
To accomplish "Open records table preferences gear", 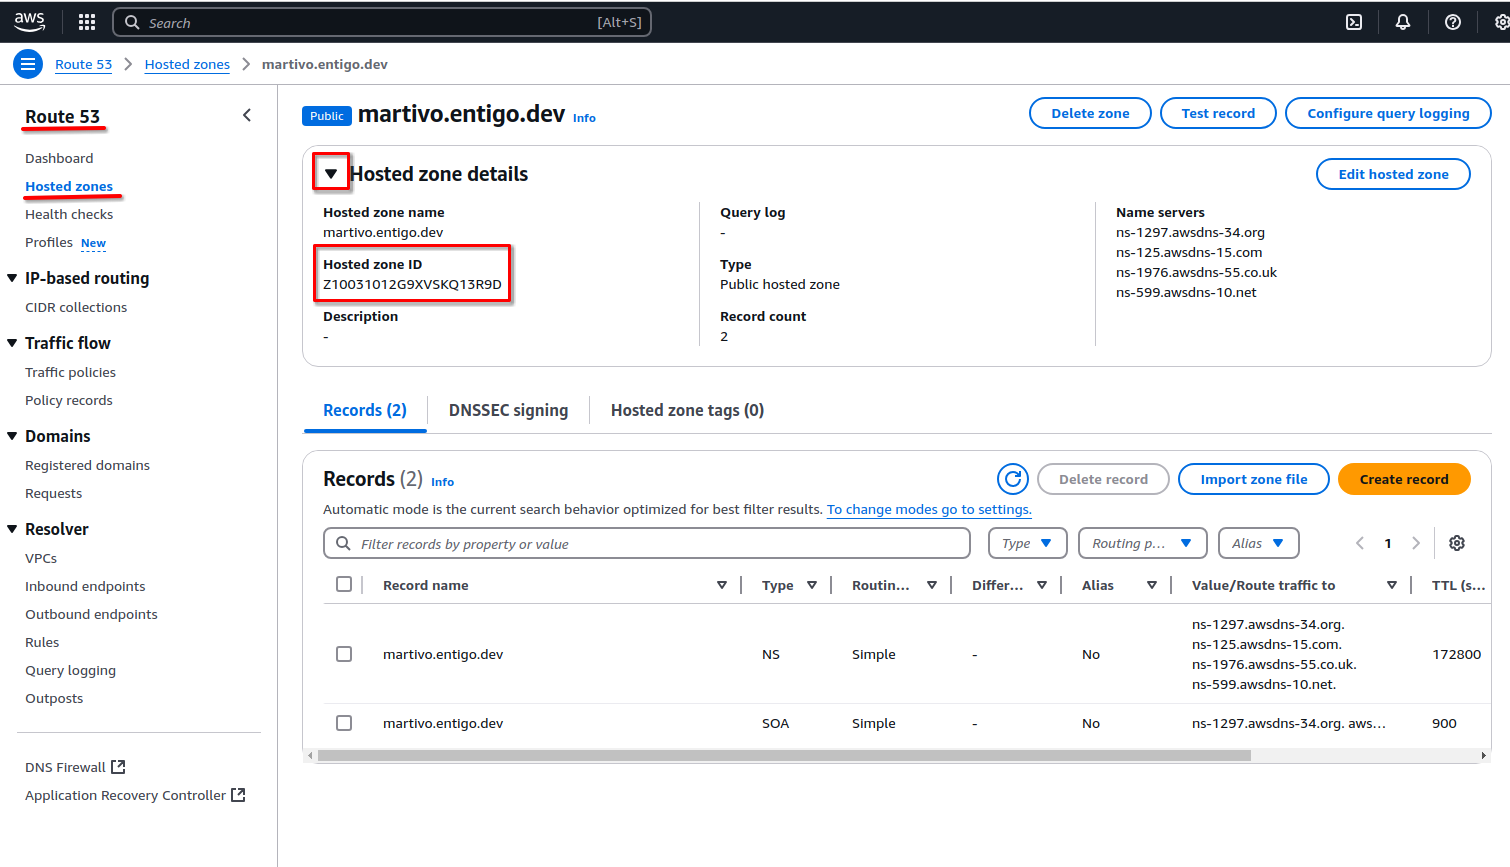I will [x=1457, y=543].
